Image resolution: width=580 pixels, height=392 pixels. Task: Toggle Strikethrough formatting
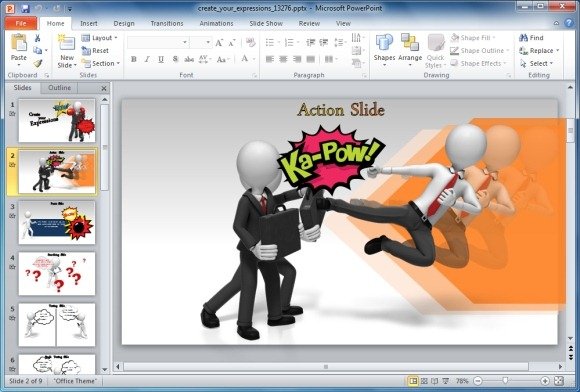(189, 59)
